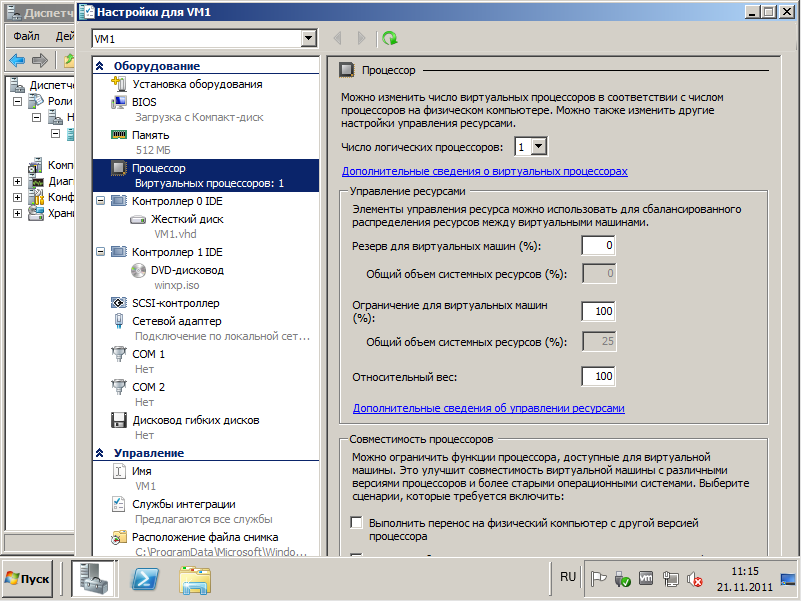Open link about виртуальных процессорах
The height and width of the screenshot is (602, 802).
click(x=484, y=172)
